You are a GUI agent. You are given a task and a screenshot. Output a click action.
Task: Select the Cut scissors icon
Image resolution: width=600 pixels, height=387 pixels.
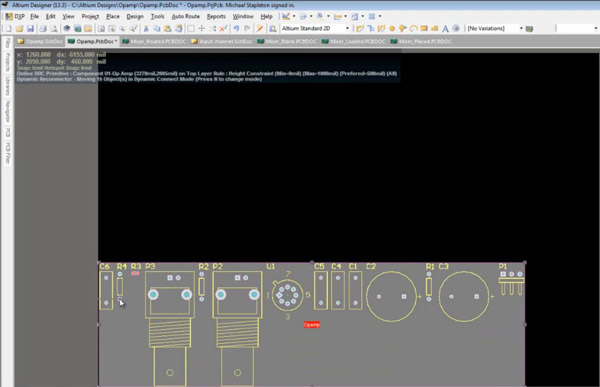coord(146,28)
